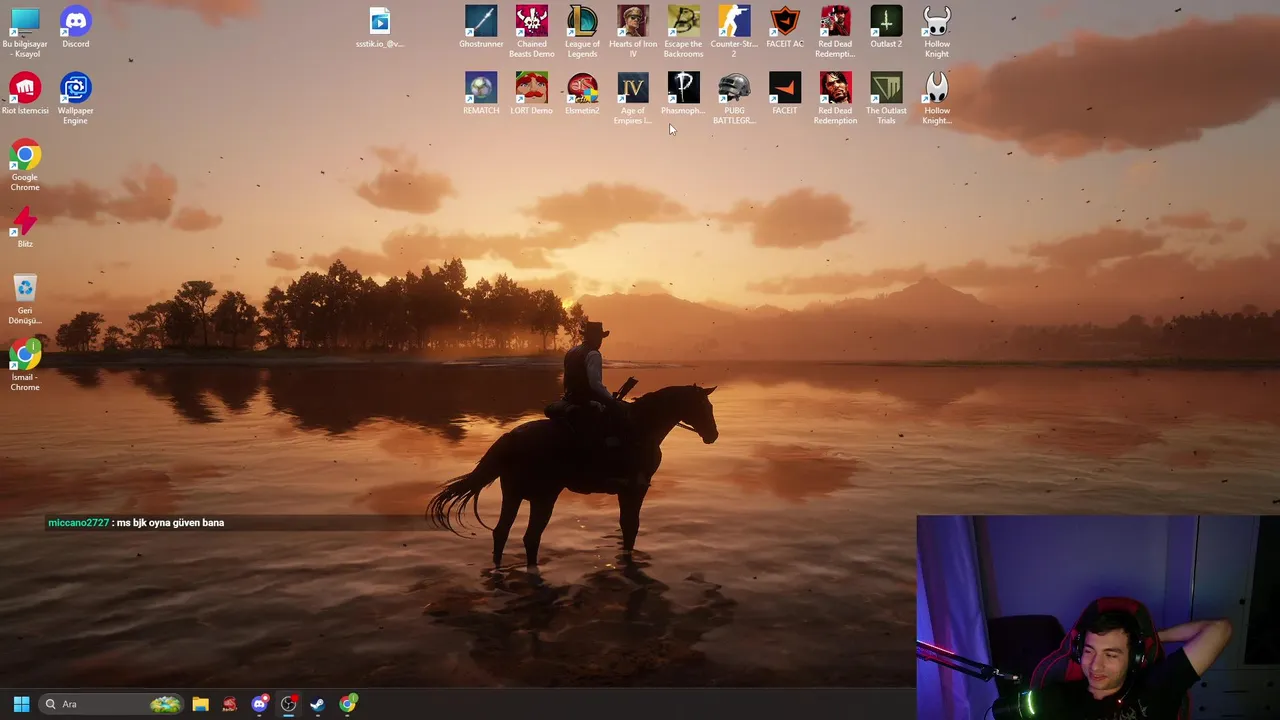This screenshot has width=1280, height=720.
Task: Select the ssstik.io video file
Action: [380, 27]
